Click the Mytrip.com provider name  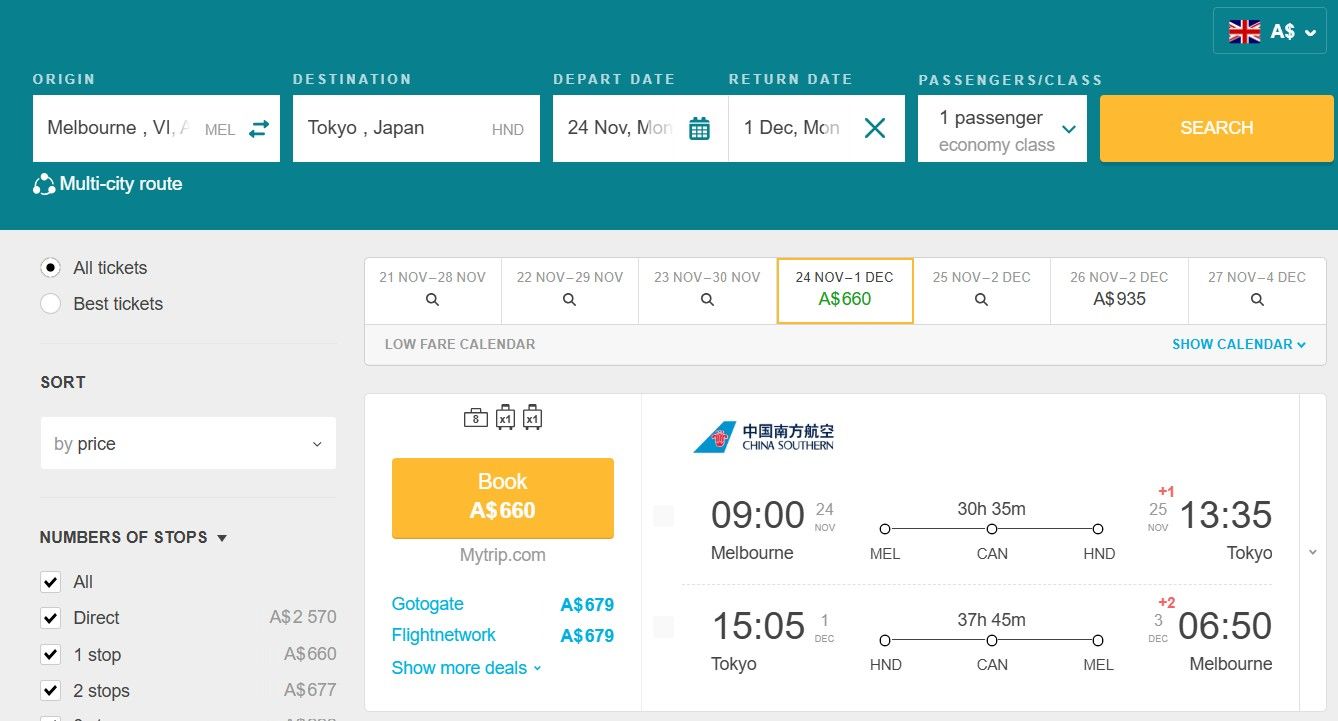(x=503, y=555)
